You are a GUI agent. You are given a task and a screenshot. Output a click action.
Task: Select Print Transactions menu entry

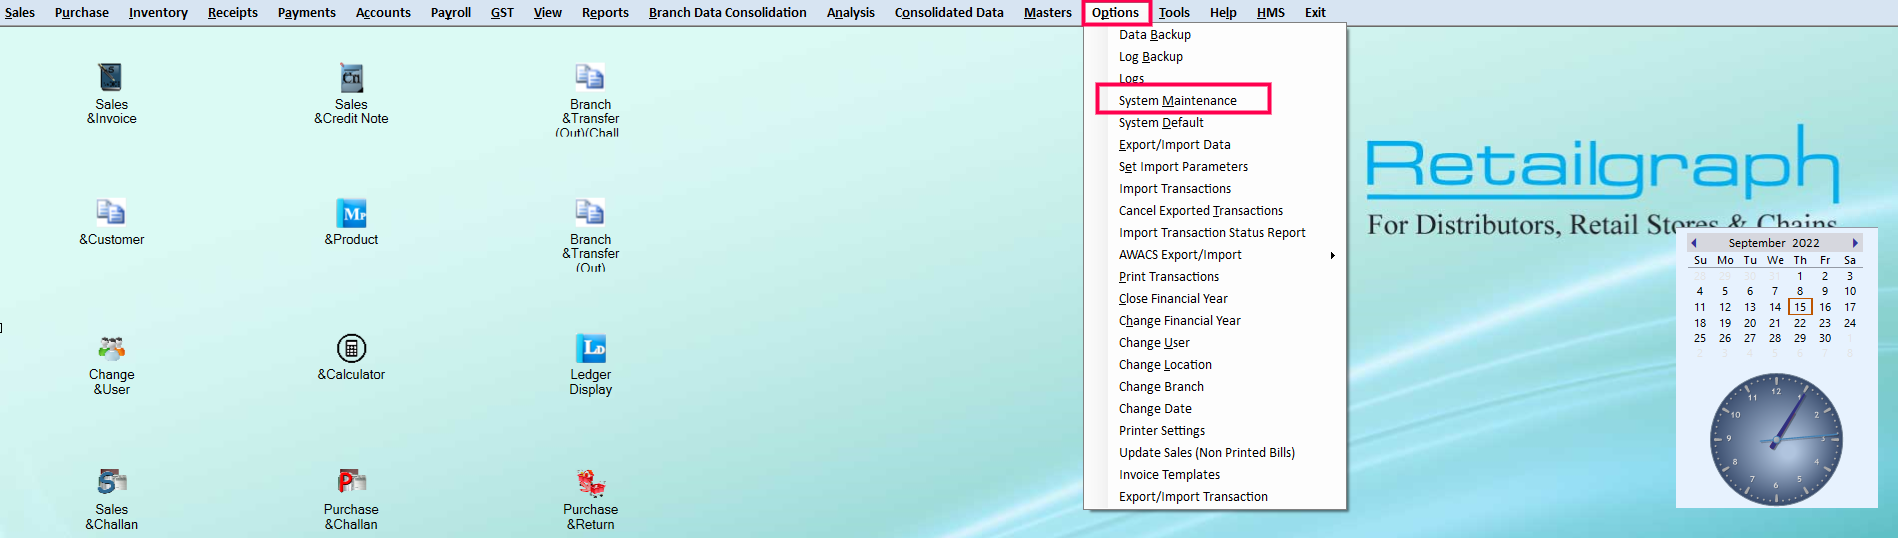pos(1215,277)
